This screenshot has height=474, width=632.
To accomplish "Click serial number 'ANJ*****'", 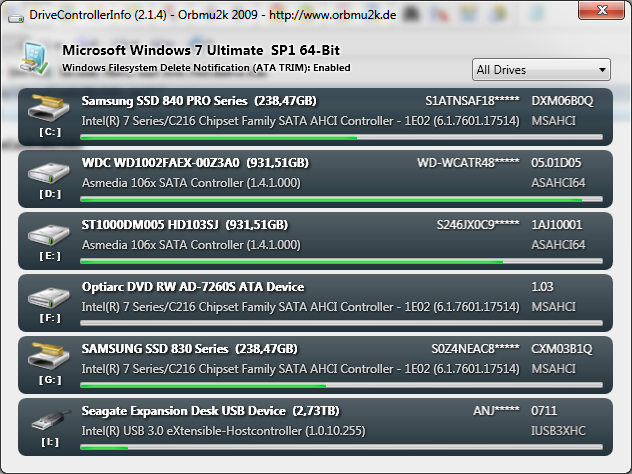I will [x=496, y=411].
